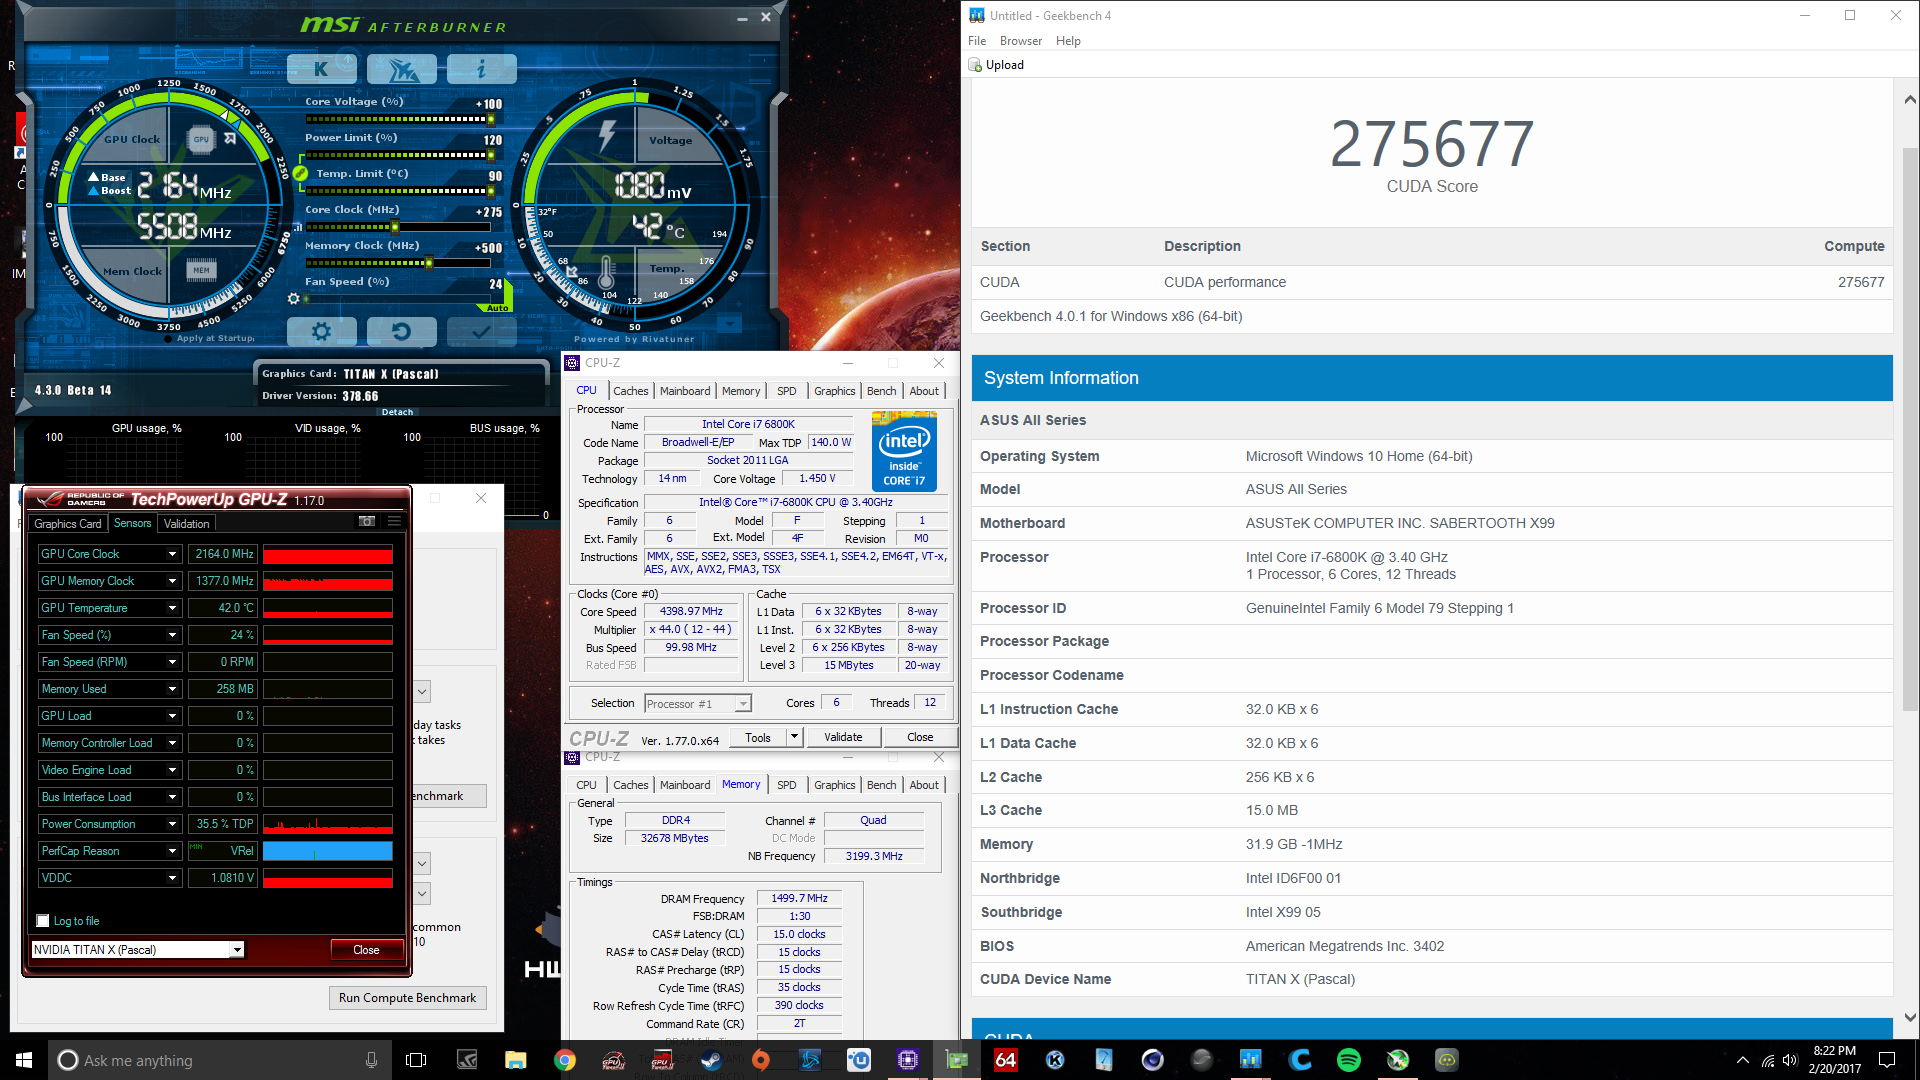Screen dimensions: 1920x1080
Task: Open the NVIDIA TITAN X (Pascal) GPU selector
Action: pos(138,950)
